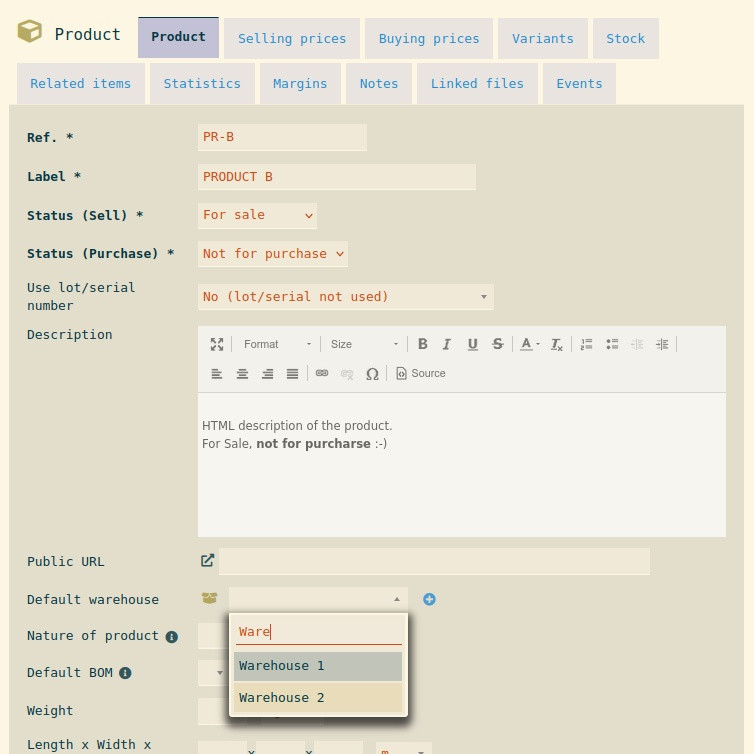Click the Product cube icon
This screenshot has width=754, height=754.
(30, 31)
